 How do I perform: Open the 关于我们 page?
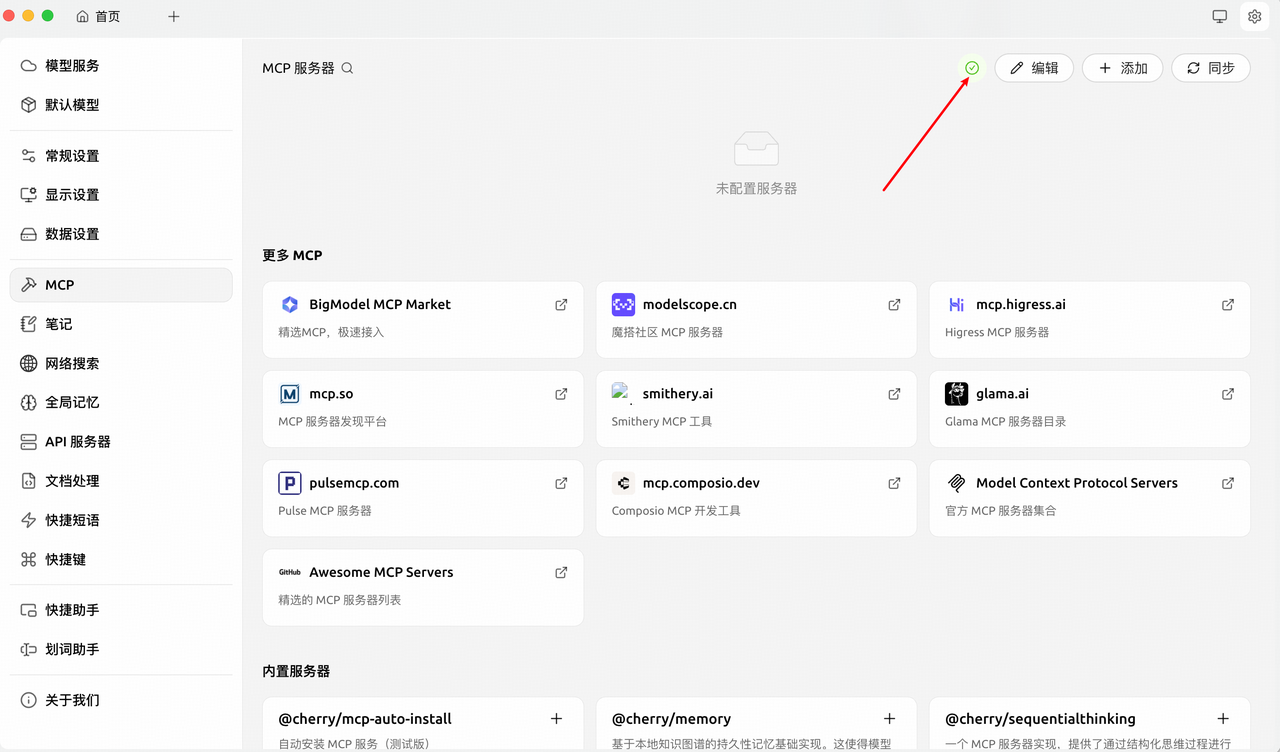coord(72,700)
